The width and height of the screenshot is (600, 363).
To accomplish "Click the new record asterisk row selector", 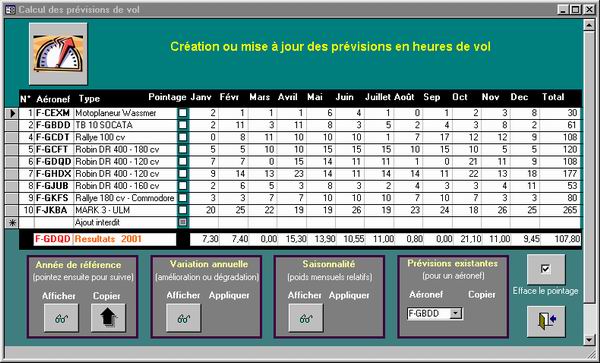I will [12, 223].
